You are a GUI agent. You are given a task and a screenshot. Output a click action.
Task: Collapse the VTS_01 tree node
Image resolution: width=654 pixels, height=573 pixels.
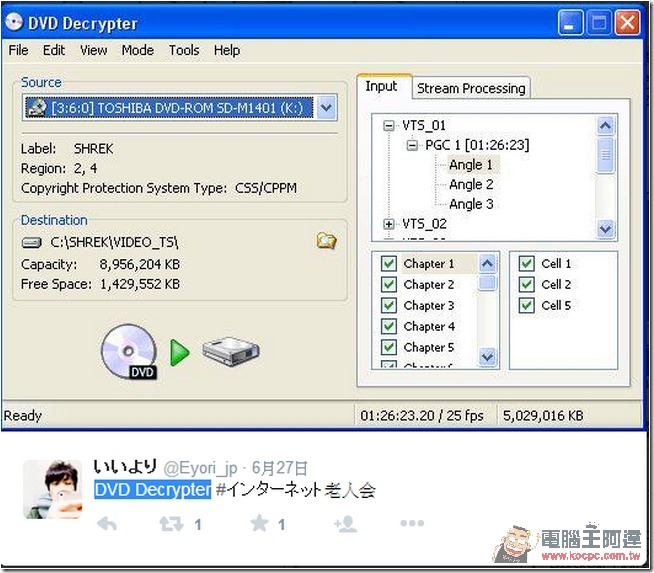[x=389, y=126]
